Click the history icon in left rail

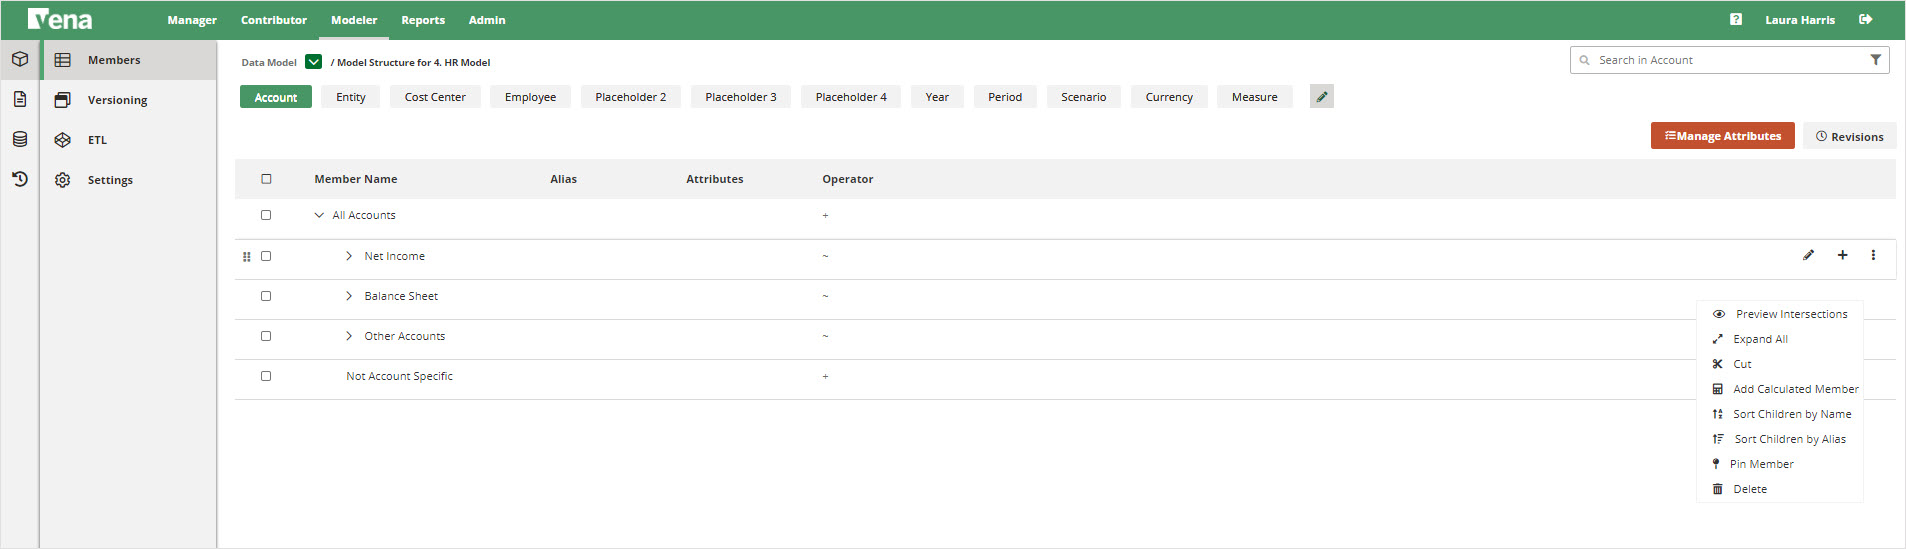pyautogui.click(x=20, y=179)
